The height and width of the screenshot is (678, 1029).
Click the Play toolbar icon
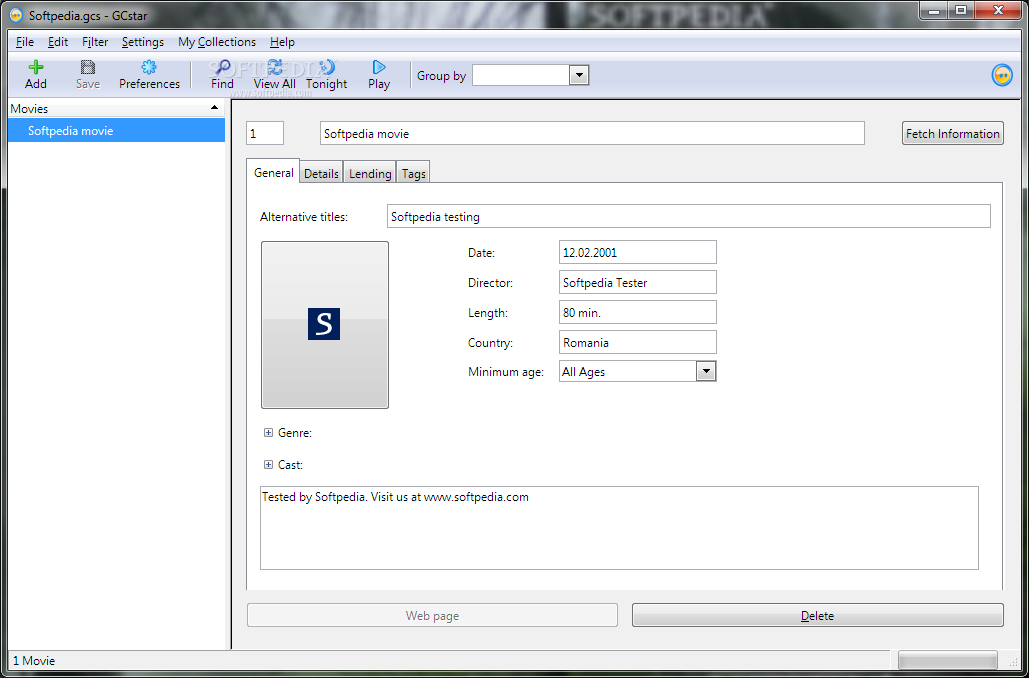pyautogui.click(x=379, y=67)
